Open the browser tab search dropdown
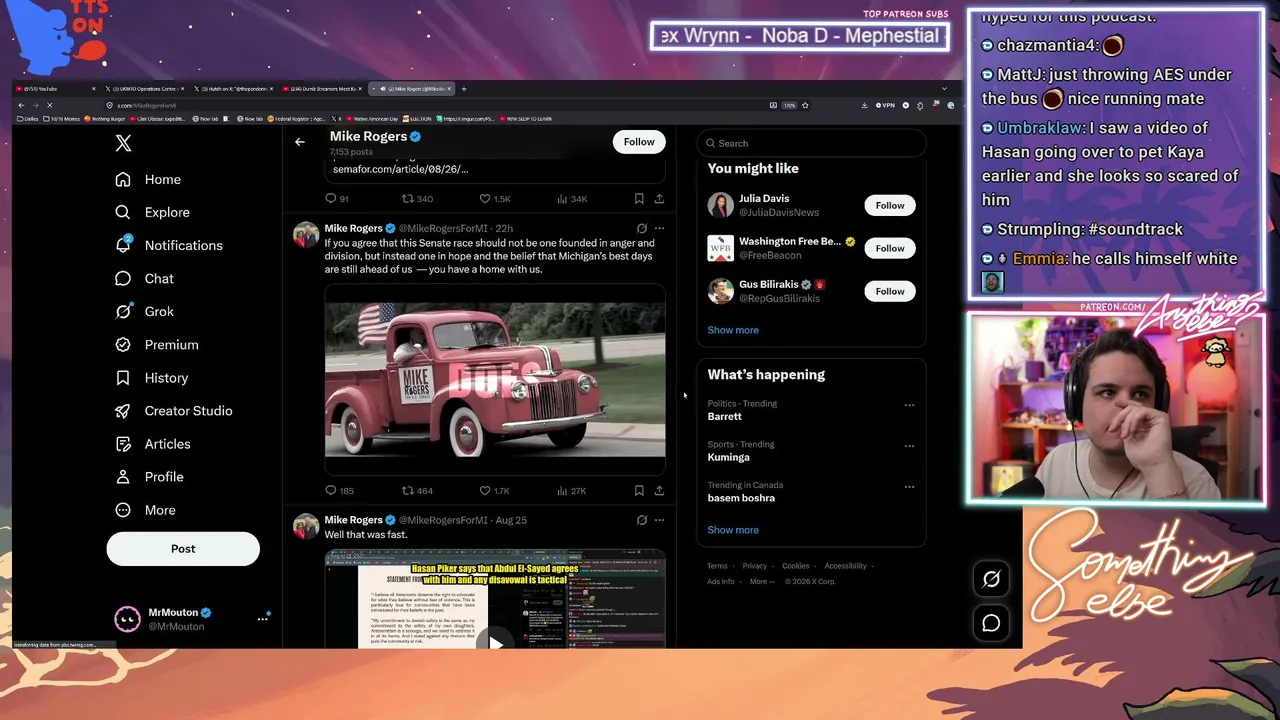 coord(944,89)
